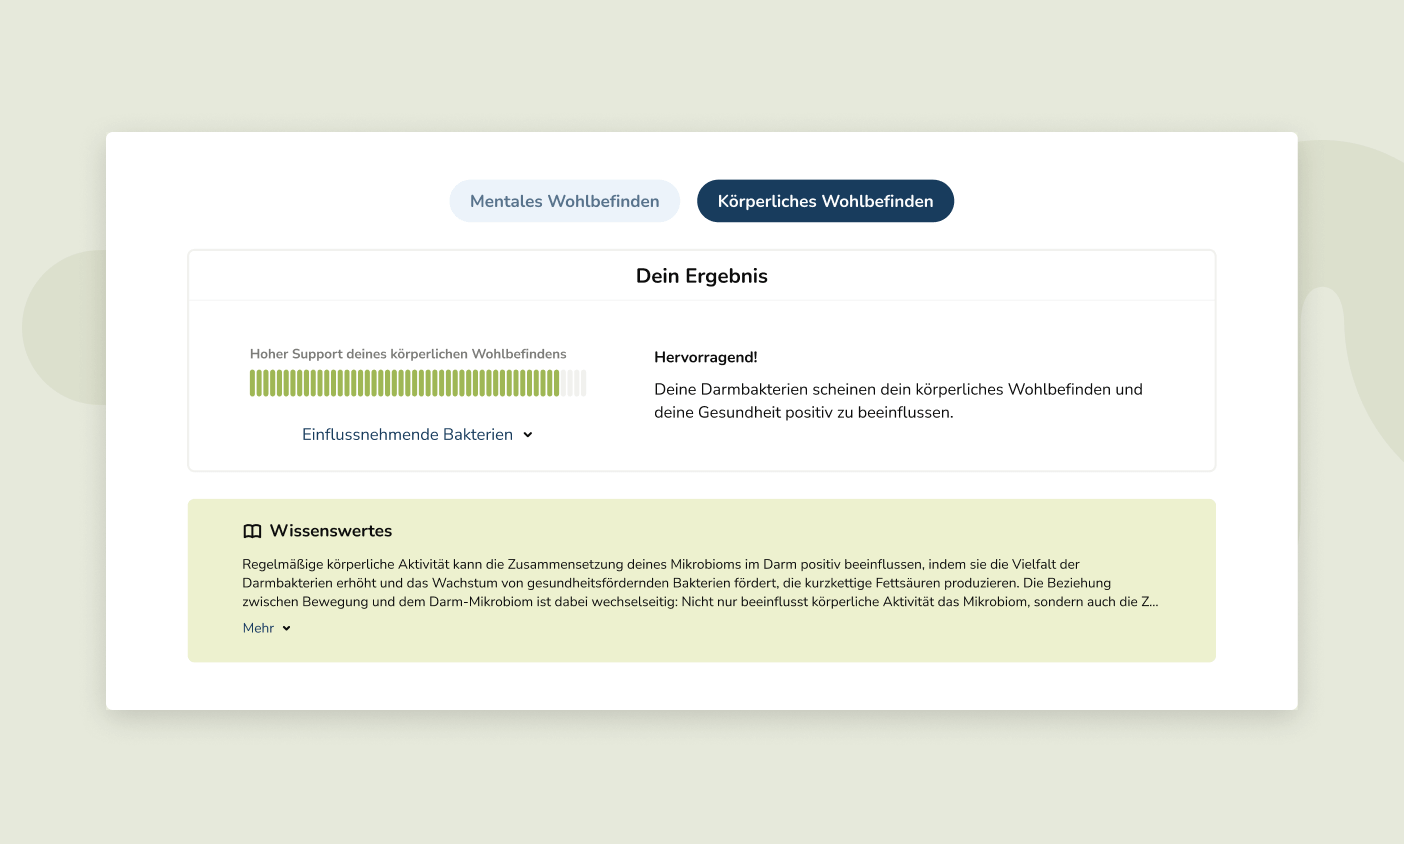1404x844 pixels.
Task: Click the truncated ellipsis ending the Wissenswertes text
Action: tap(1154, 602)
